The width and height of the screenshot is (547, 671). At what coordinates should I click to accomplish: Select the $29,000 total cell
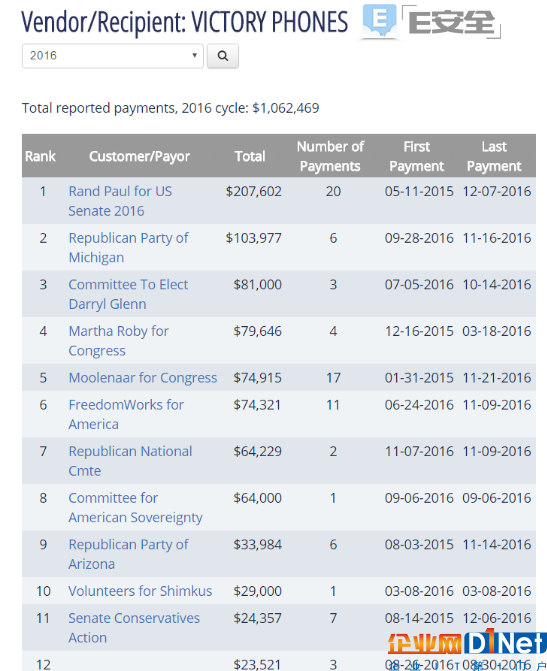coord(258,591)
